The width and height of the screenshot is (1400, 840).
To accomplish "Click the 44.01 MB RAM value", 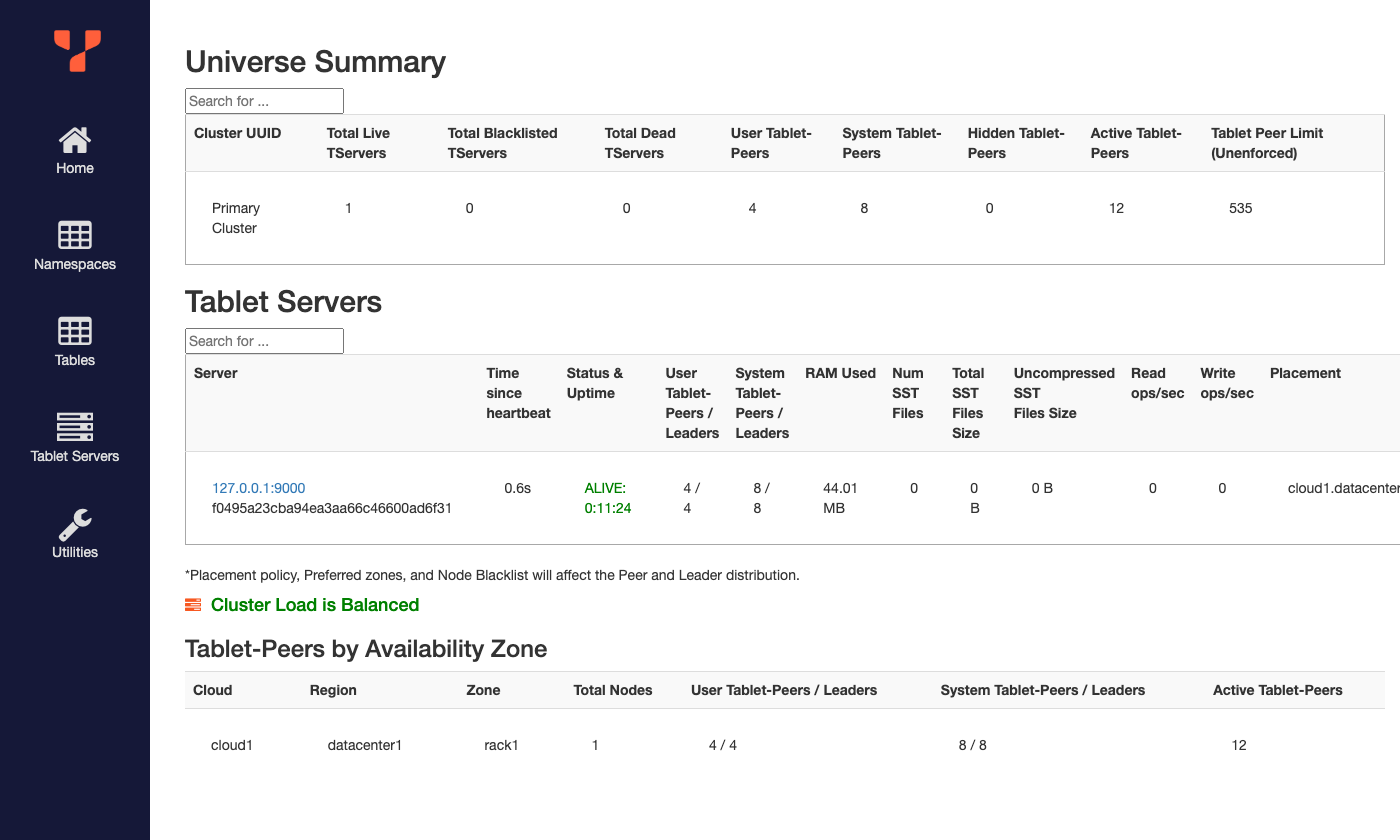I will [841, 498].
